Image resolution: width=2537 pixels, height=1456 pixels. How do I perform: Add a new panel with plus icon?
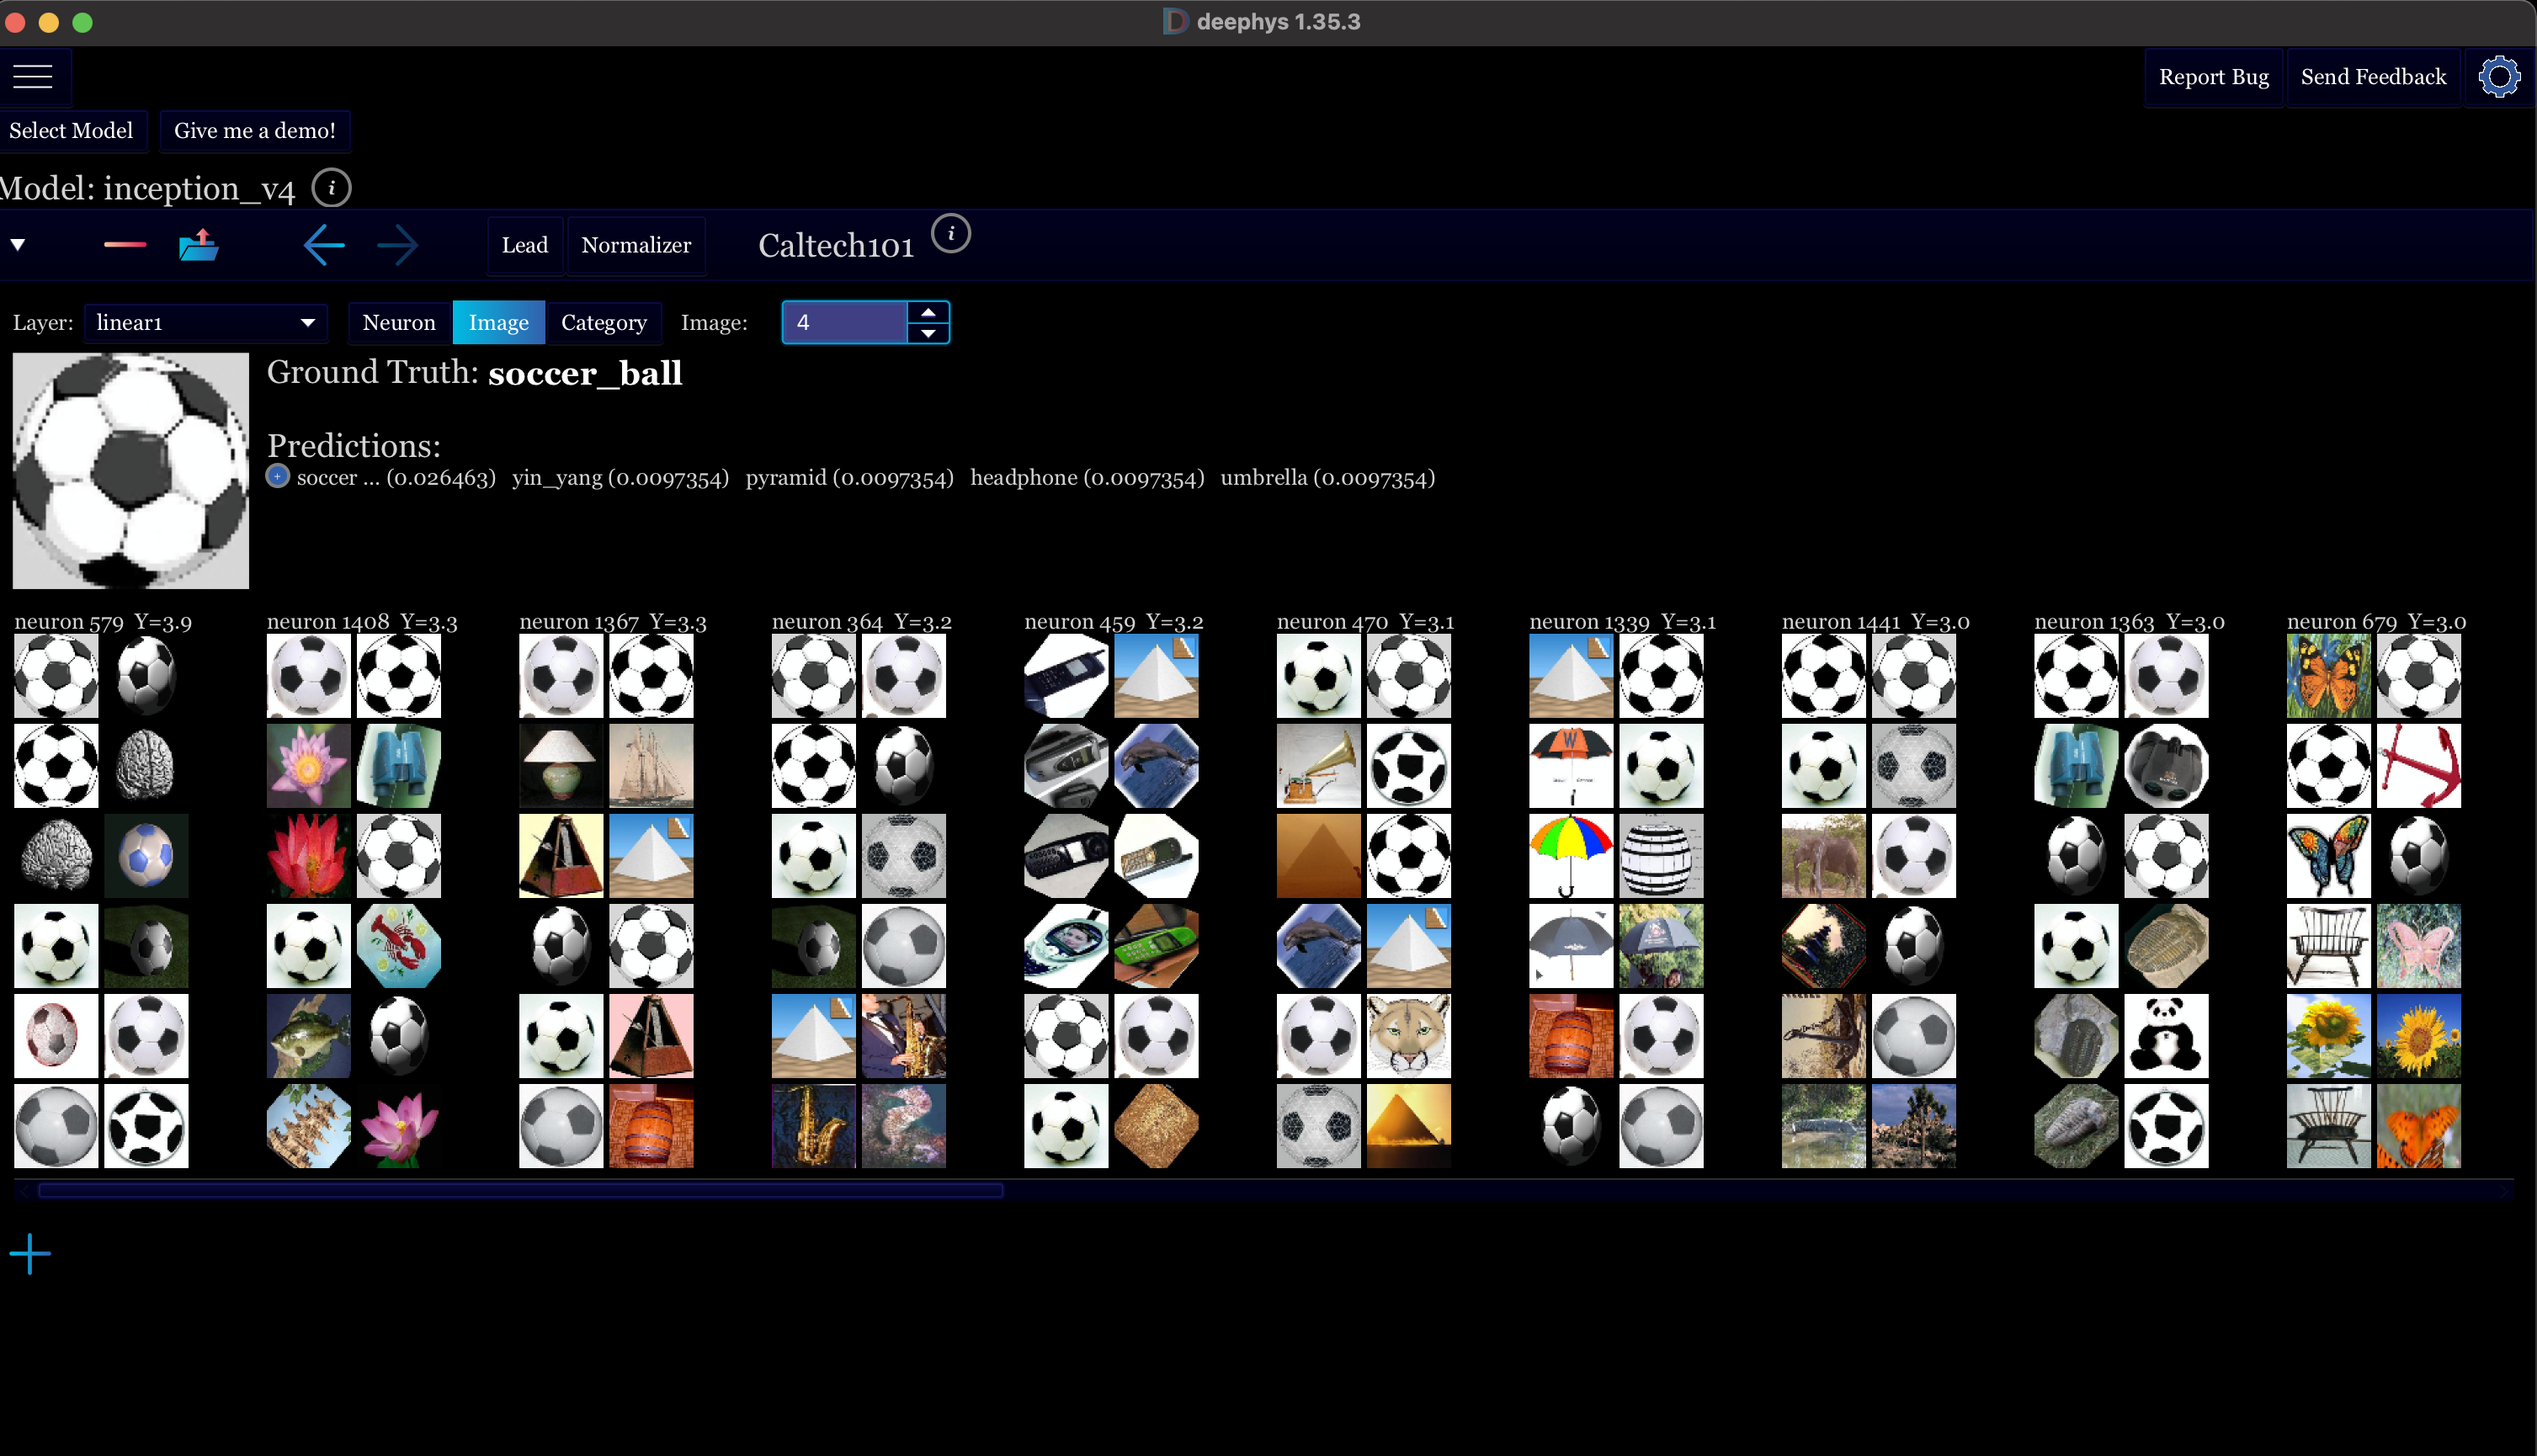coord(30,1253)
